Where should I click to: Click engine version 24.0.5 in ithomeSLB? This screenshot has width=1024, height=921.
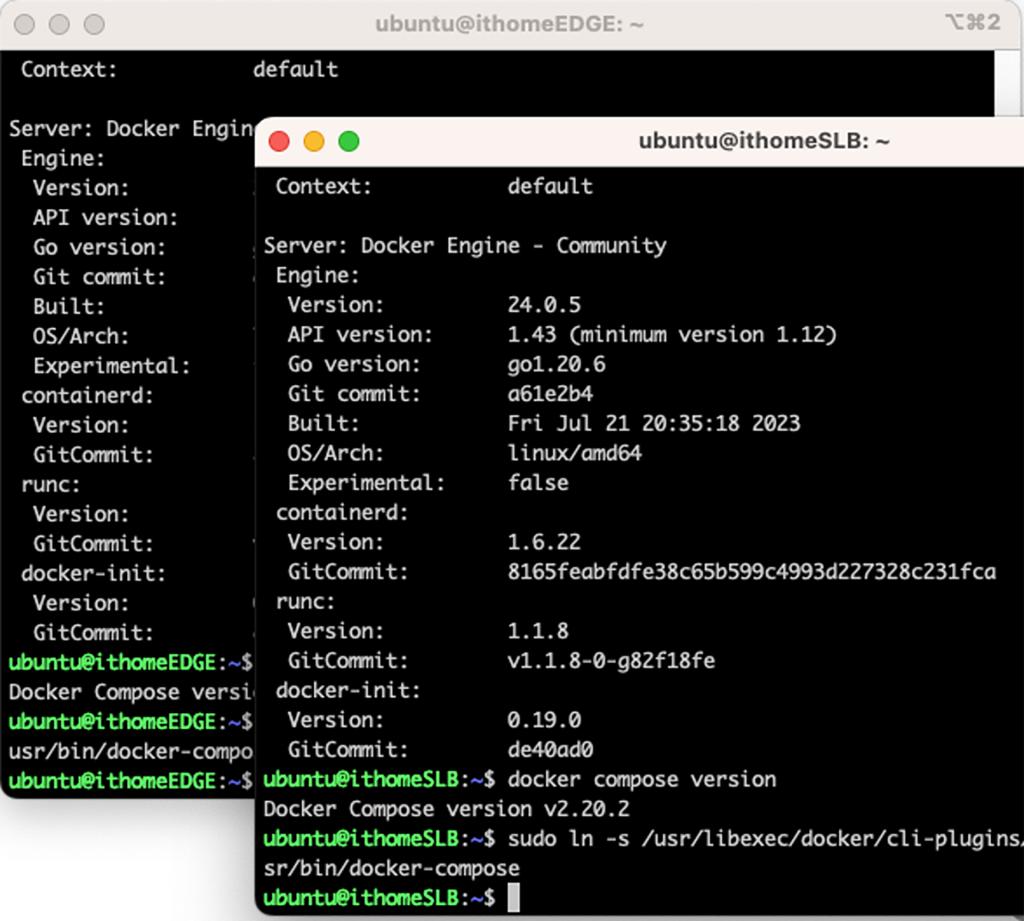pyautogui.click(x=544, y=305)
